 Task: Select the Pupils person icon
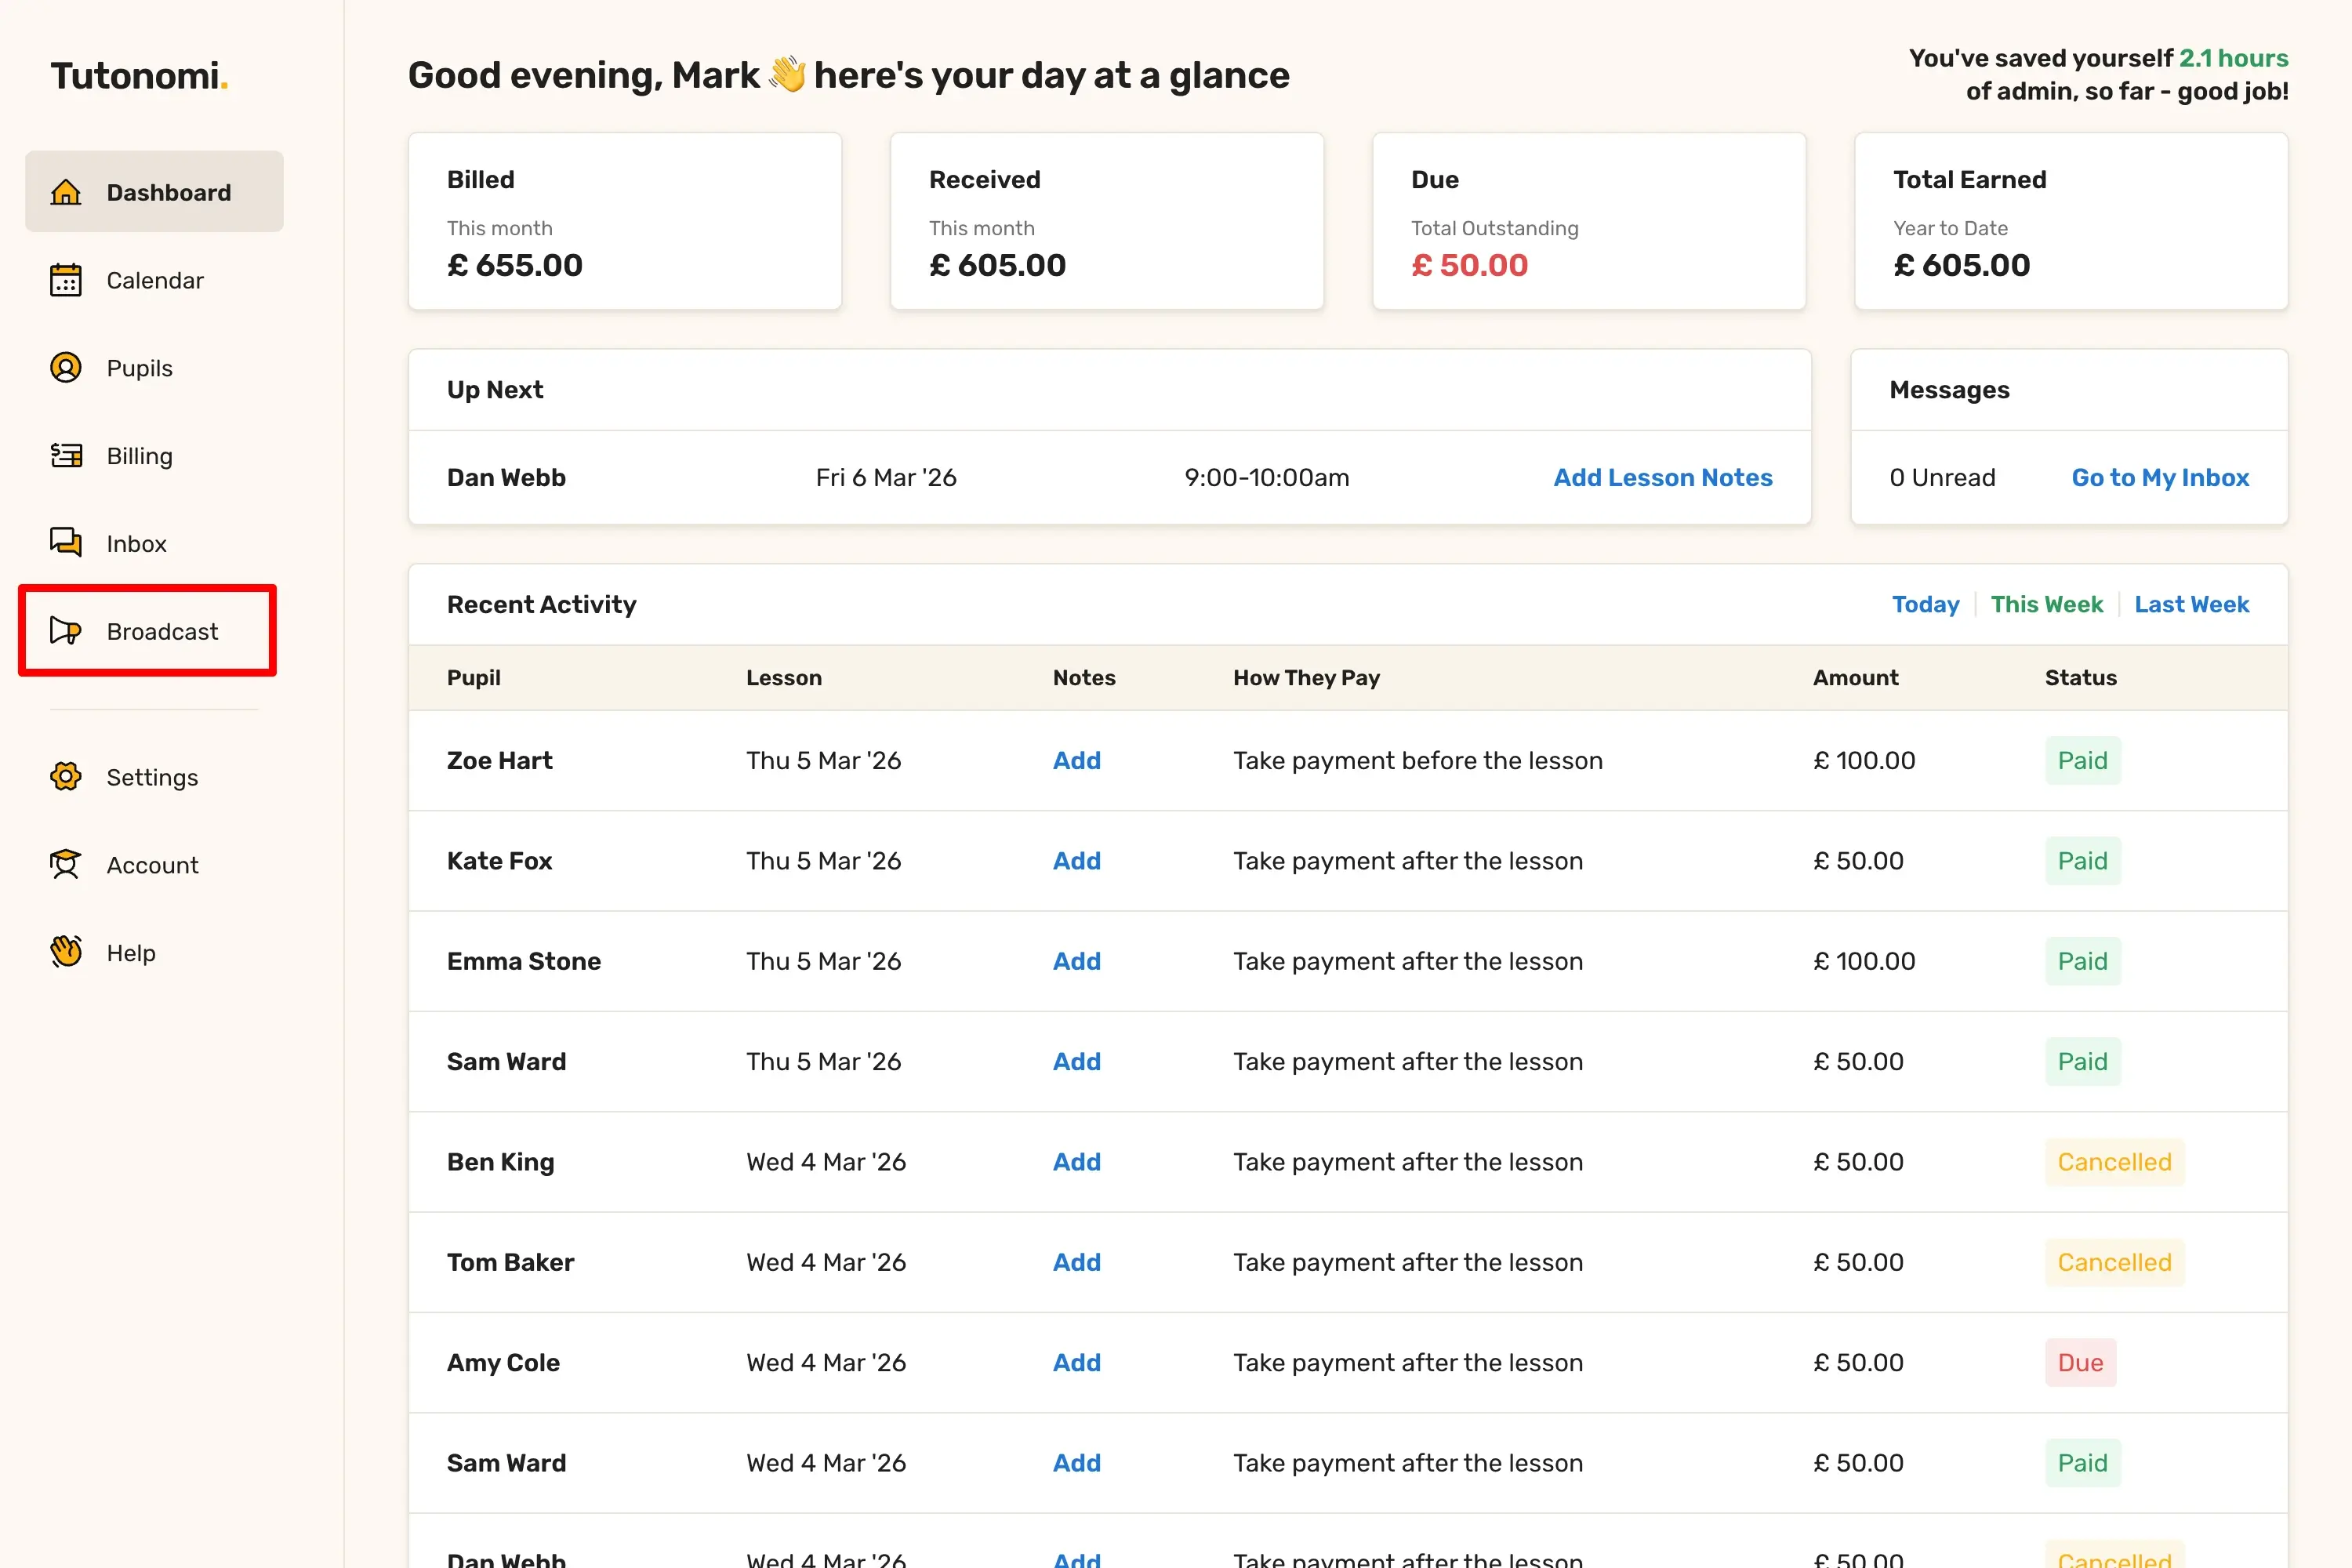point(66,368)
